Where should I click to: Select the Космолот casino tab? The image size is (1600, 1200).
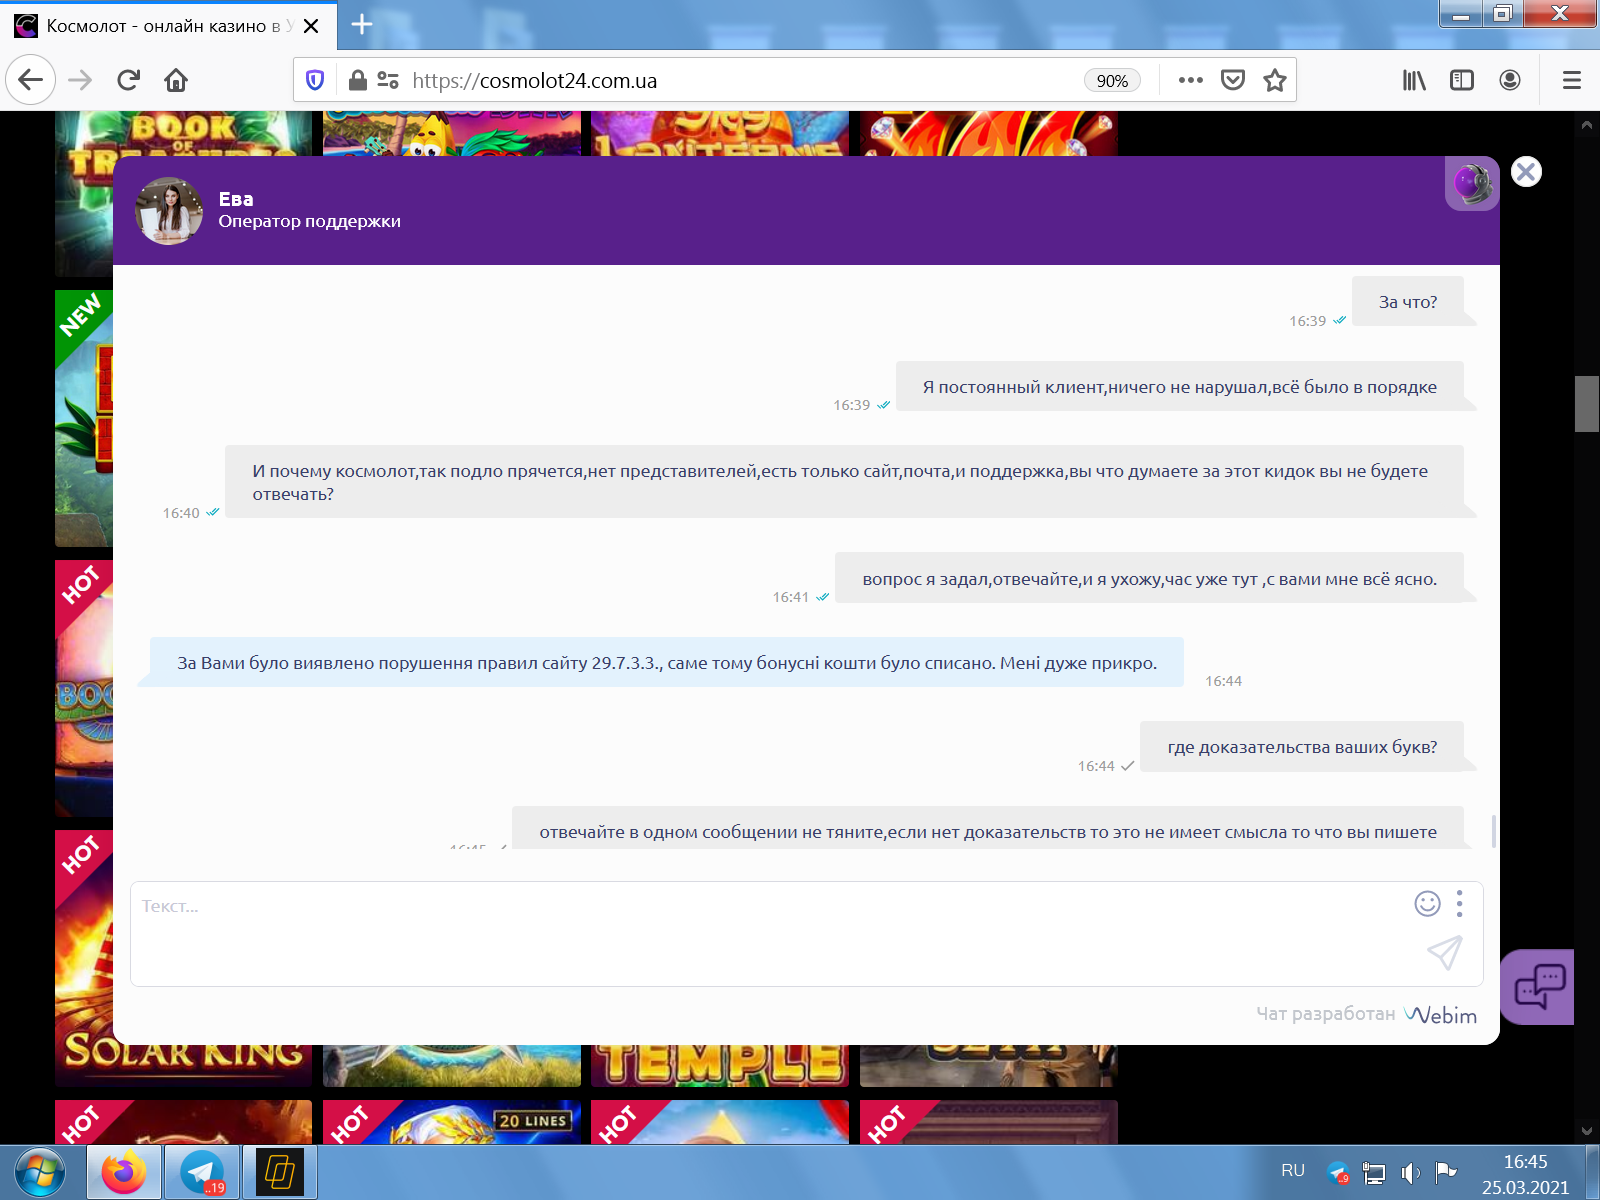tap(168, 25)
